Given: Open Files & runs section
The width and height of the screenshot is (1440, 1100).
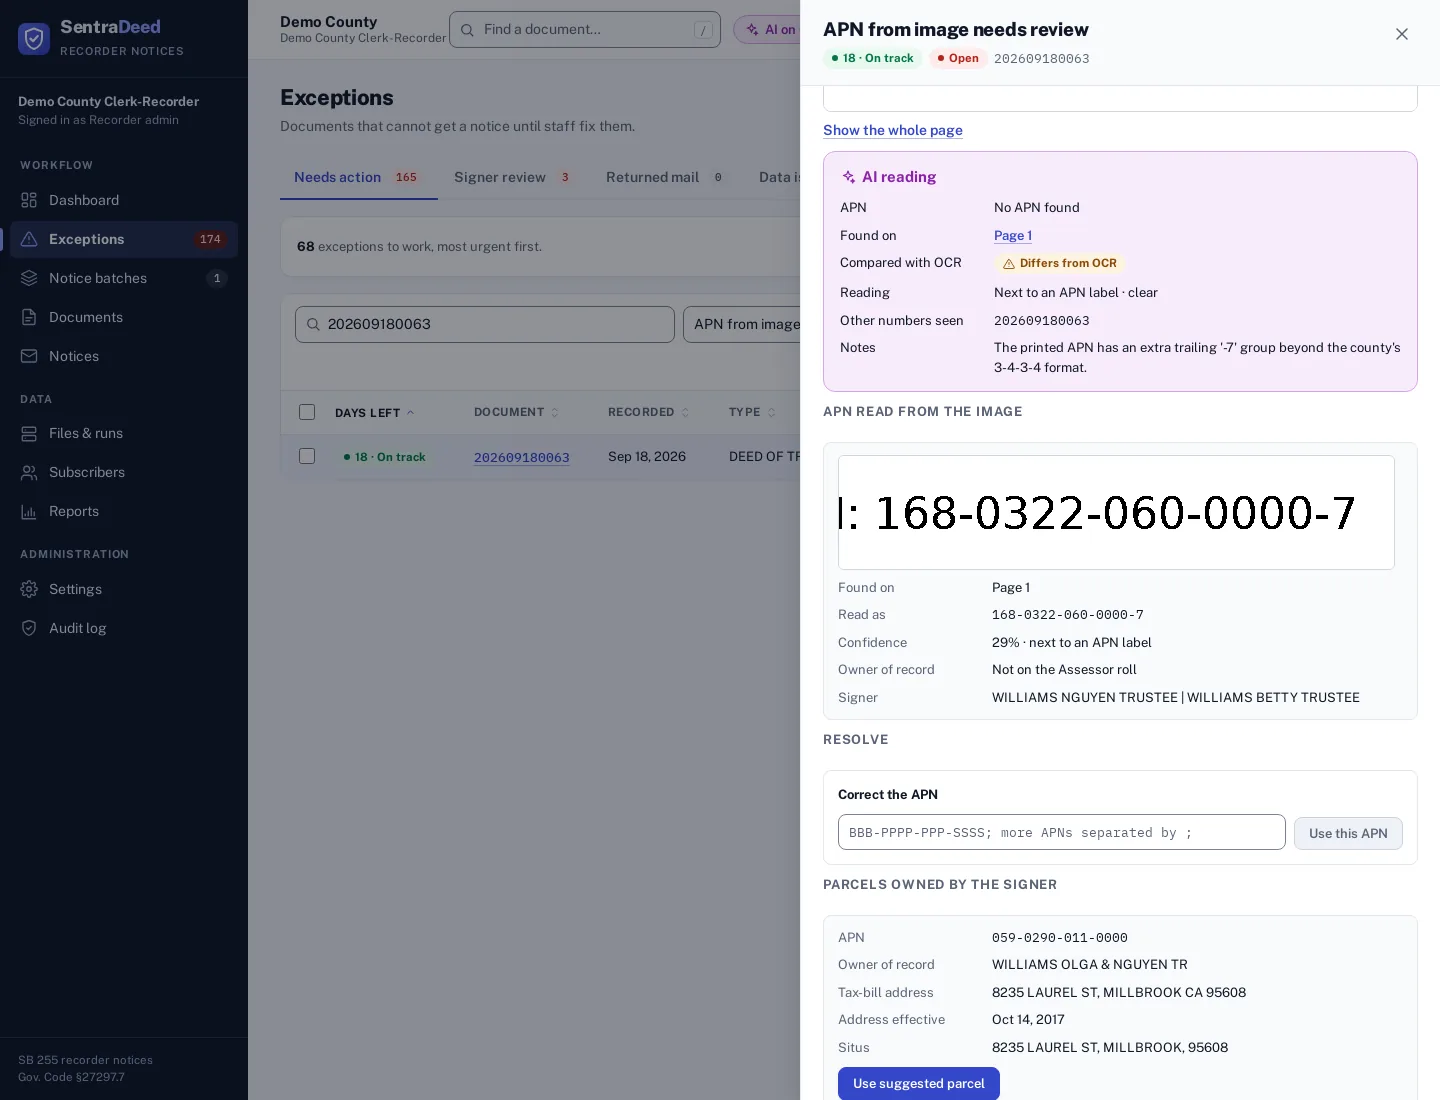Looking at the screenshot, I should click(124, 433).
